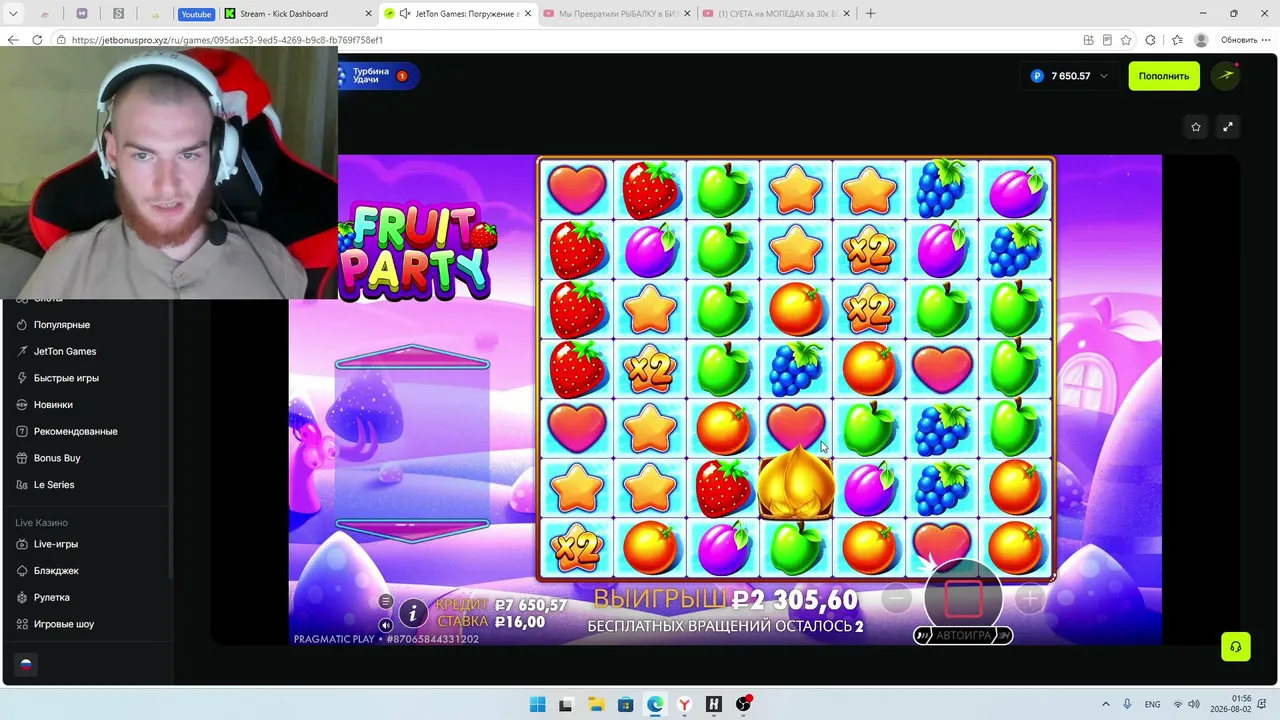Click the ВЫИГРЫШ ₽2 305,60 win amount

tap(726, 599)
